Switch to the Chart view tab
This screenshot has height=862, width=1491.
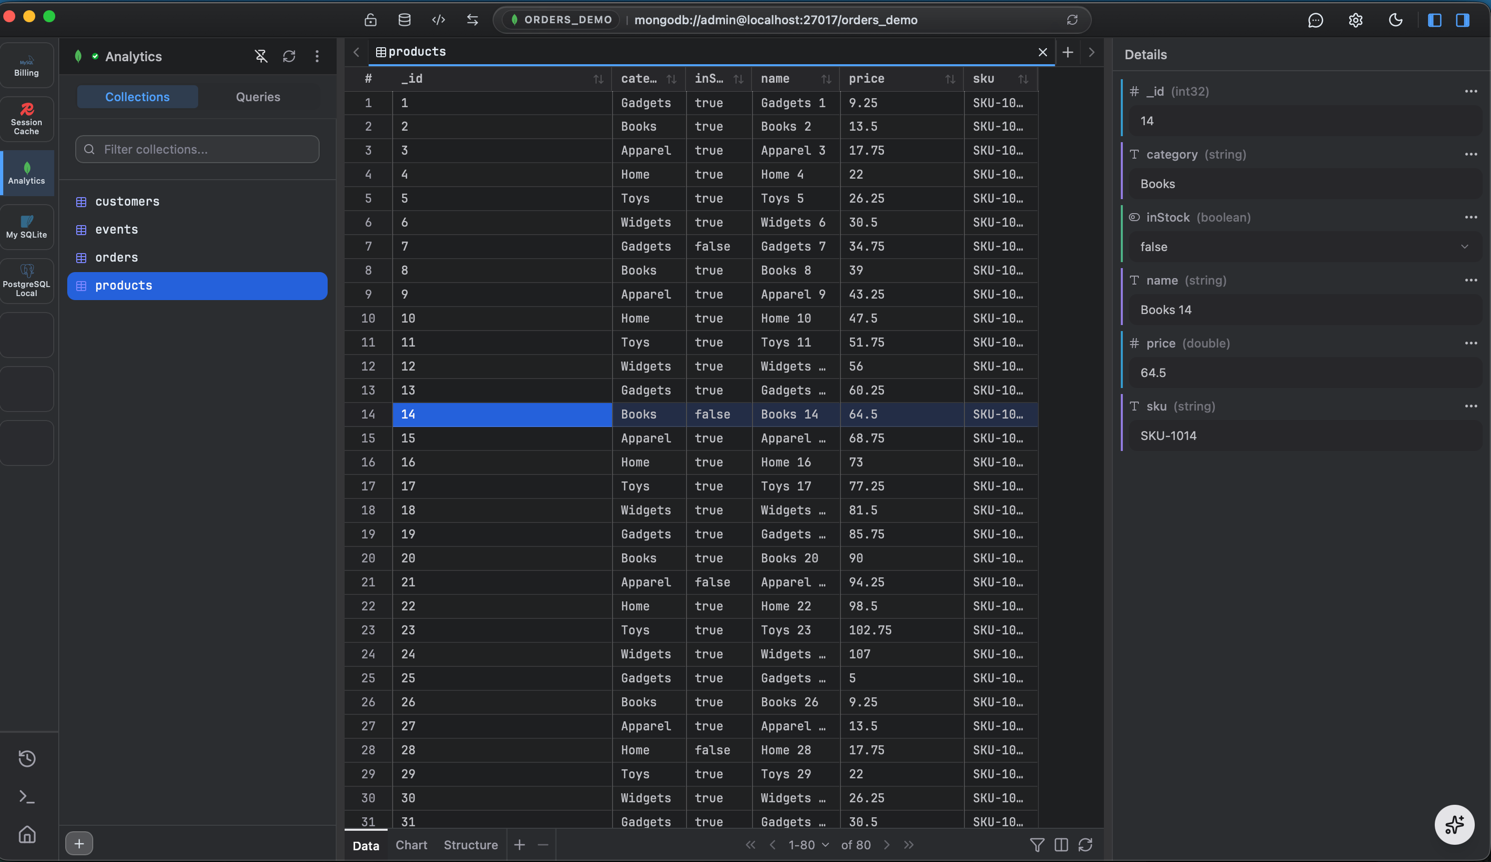coord(411,845)
